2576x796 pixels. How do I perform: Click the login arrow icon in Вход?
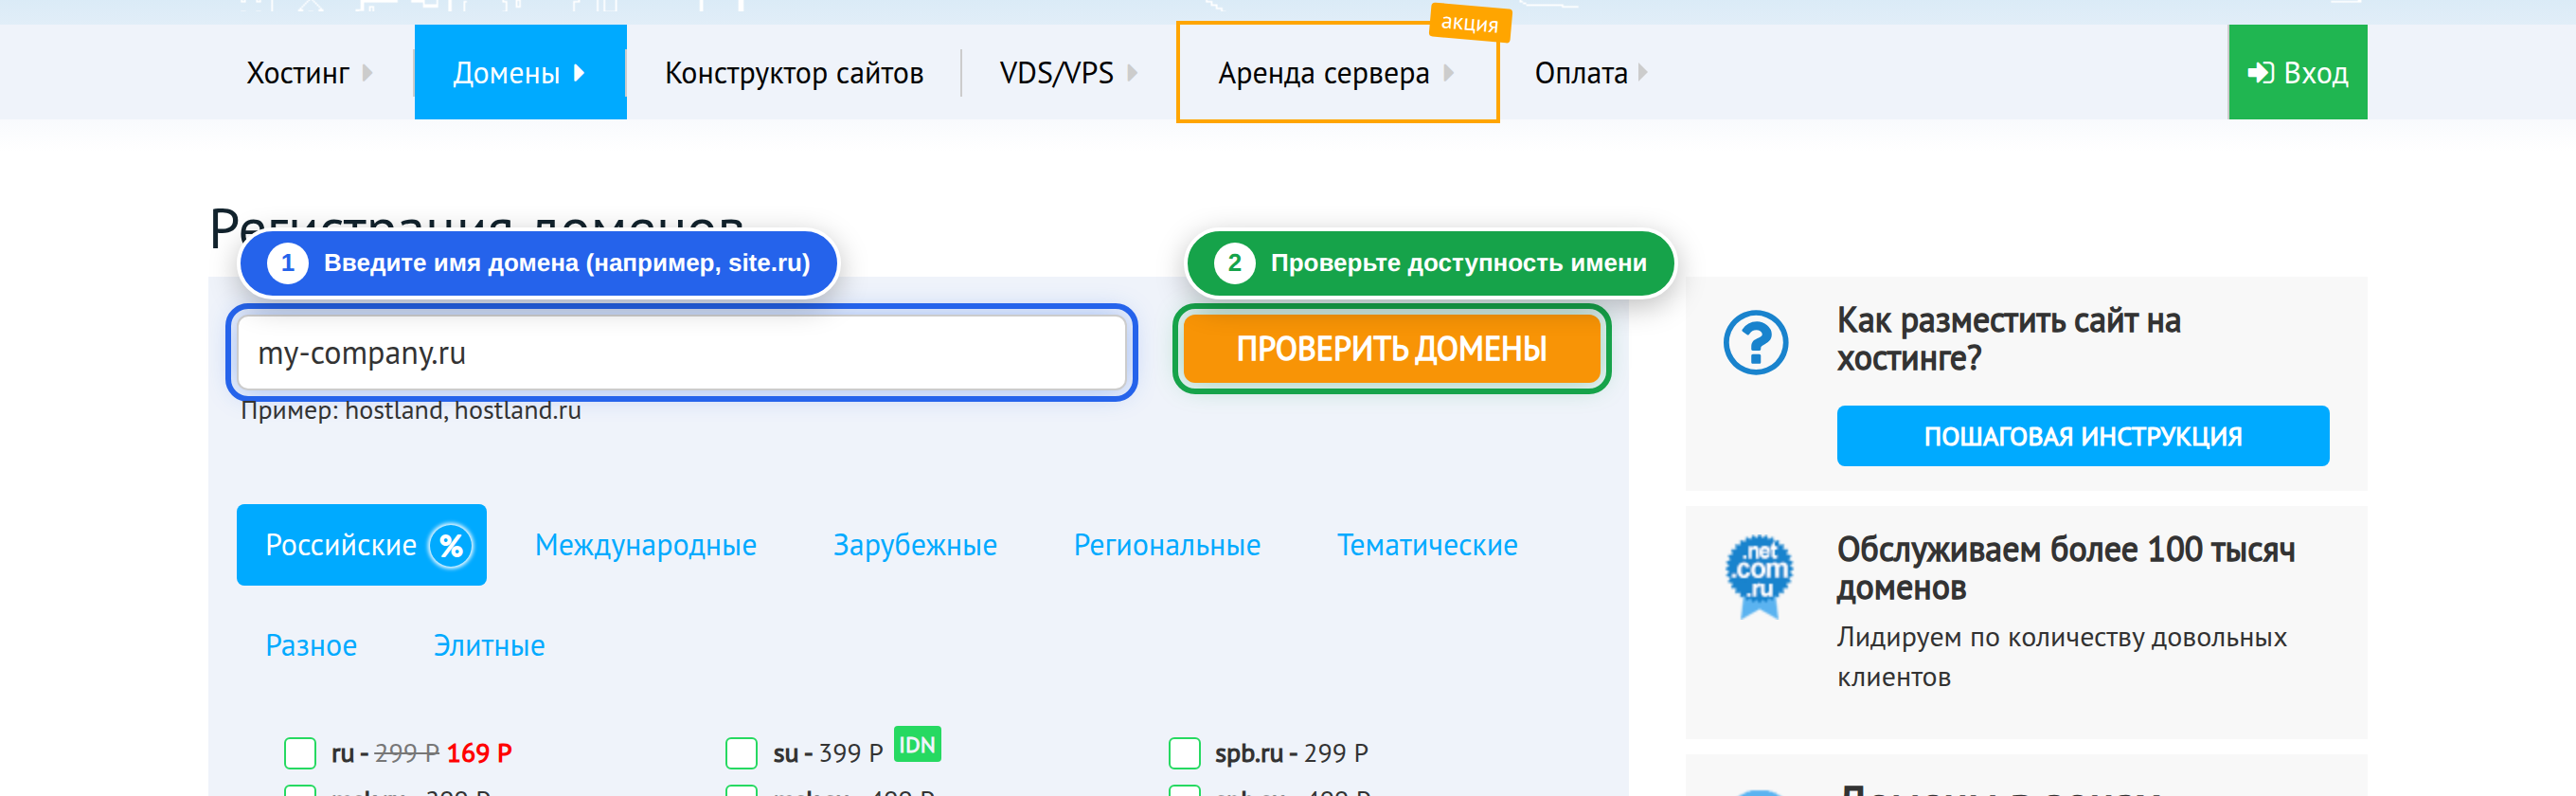(2260, 73)
